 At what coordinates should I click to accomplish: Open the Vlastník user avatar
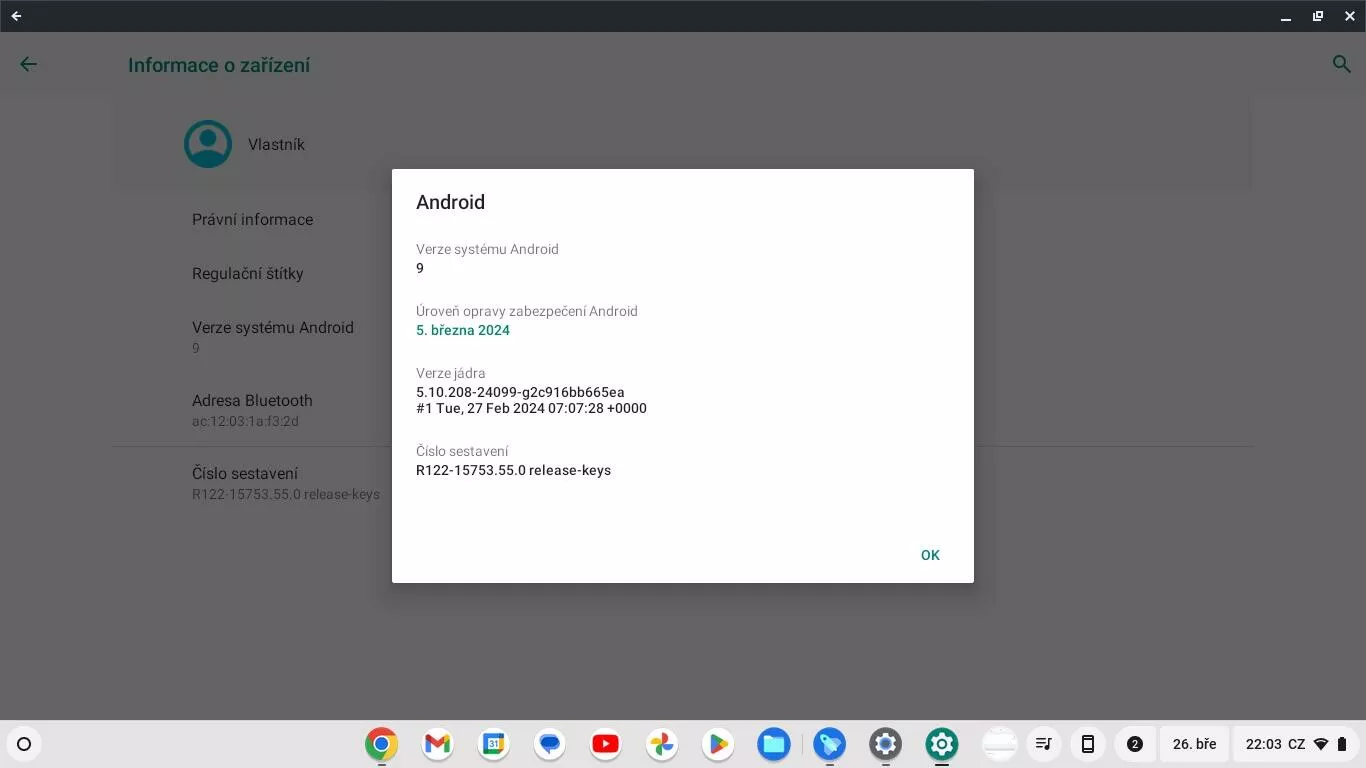(208, 144)
